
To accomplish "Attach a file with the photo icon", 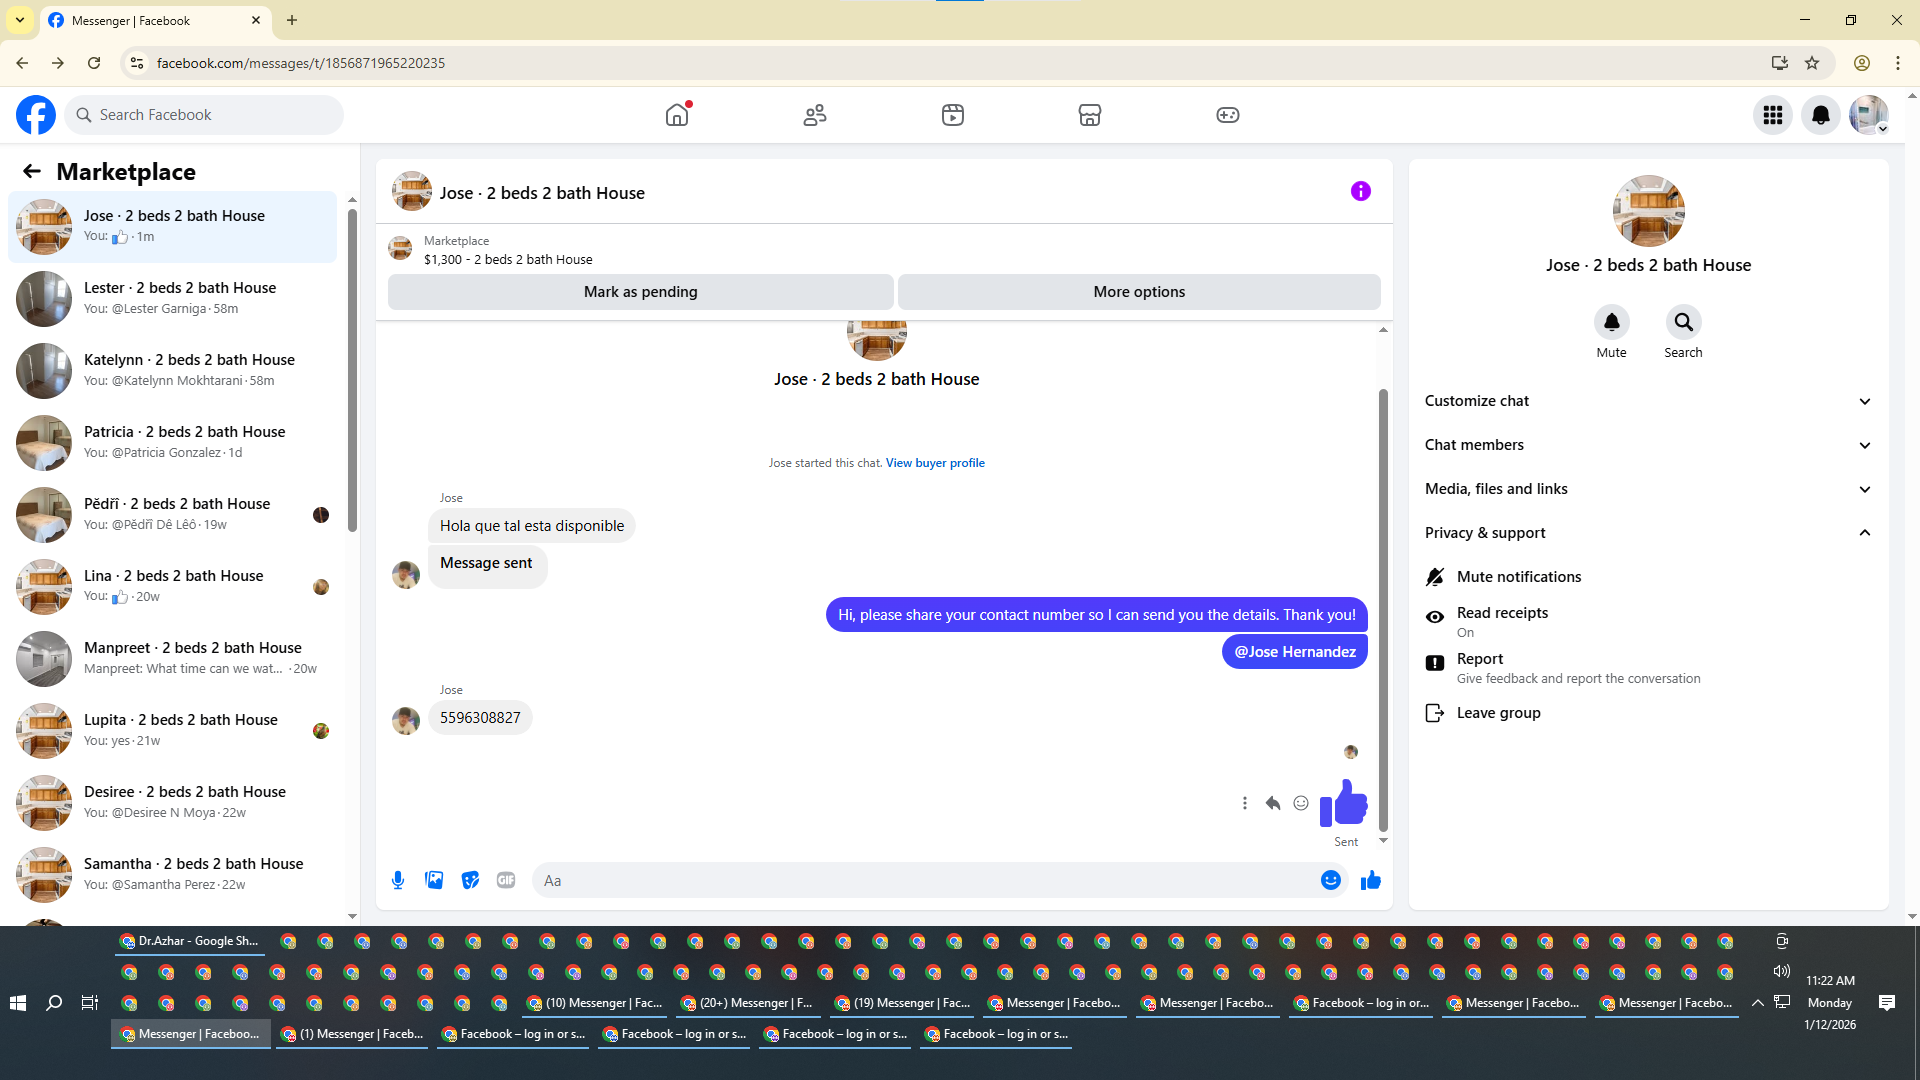I will coord(434,880).
